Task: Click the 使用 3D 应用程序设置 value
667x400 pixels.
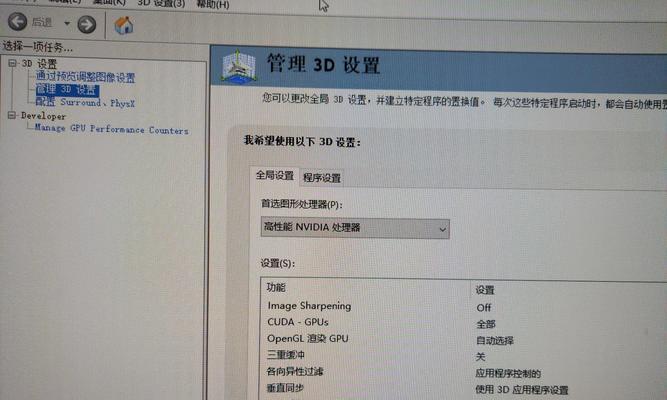Action: point(522,390)
